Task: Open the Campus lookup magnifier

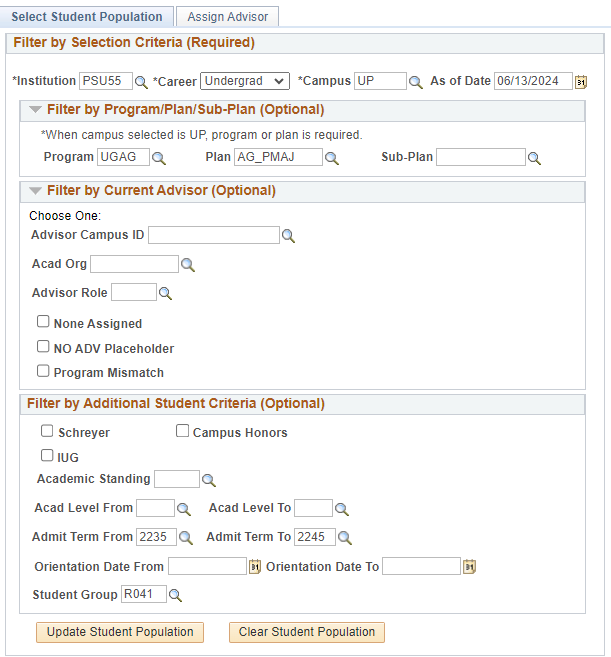Action: click(416, 82)
